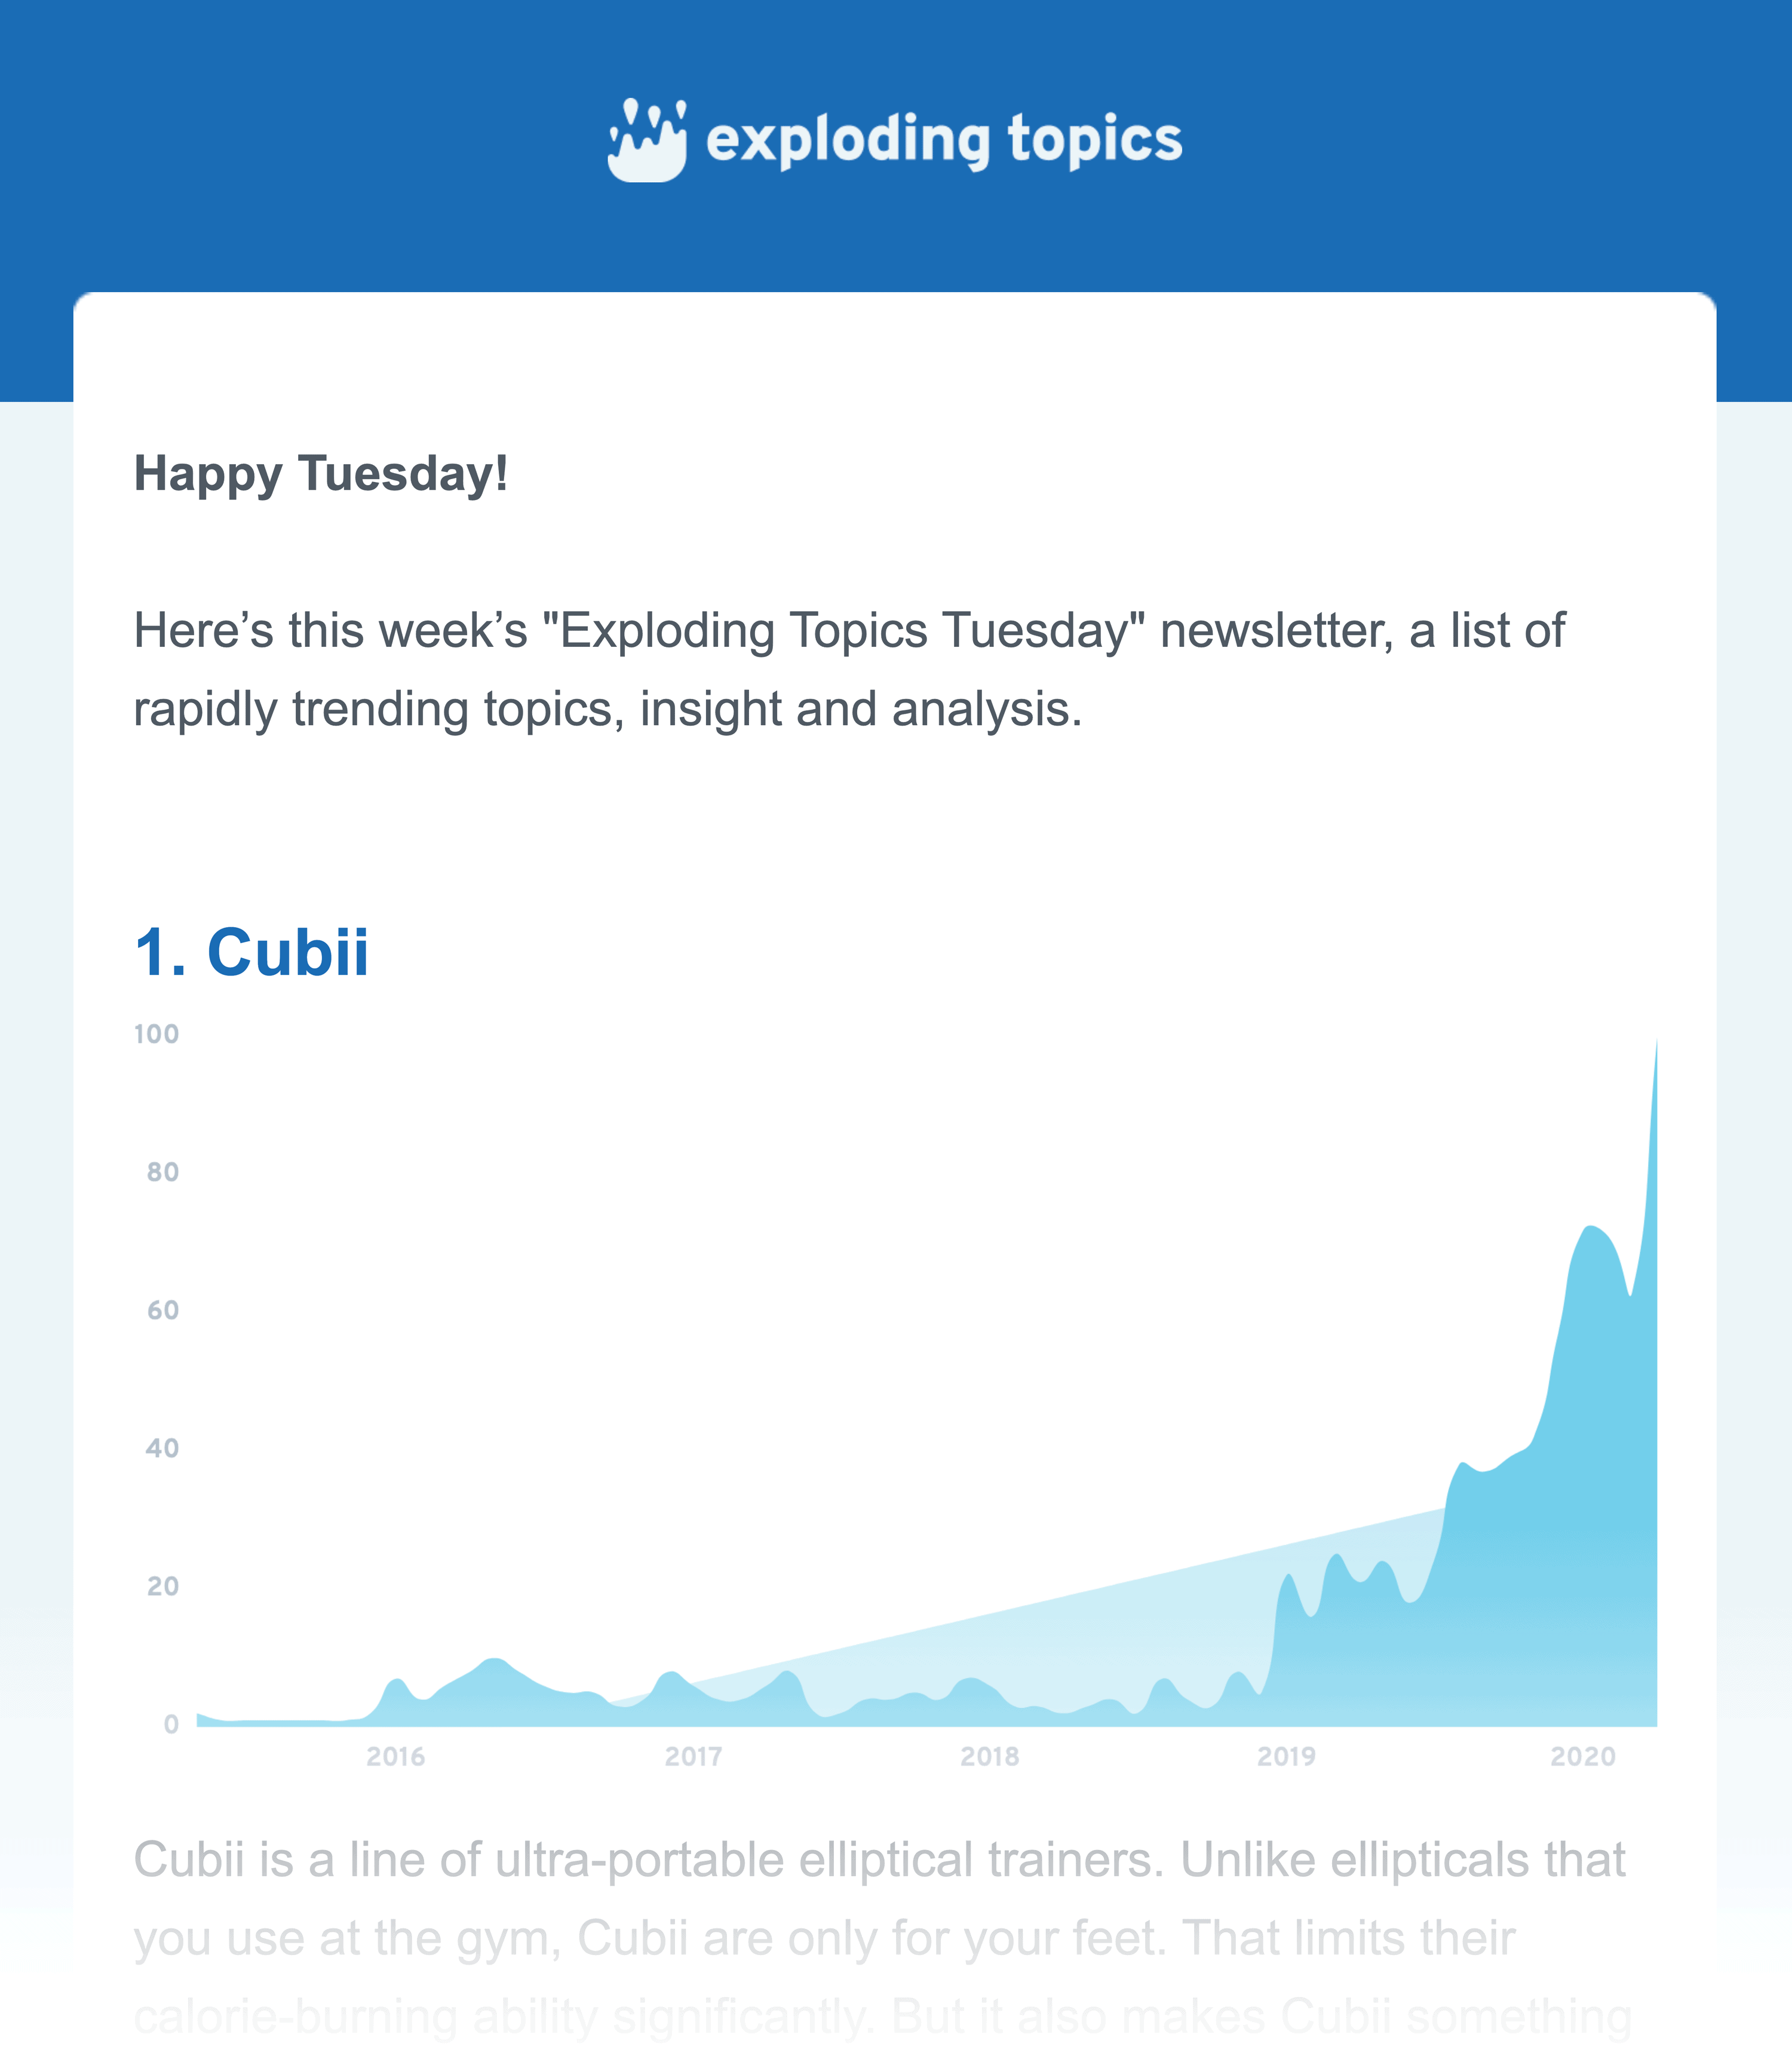Click the 100 label on chart axis
The height and width of the screenshot is (2071, 1792).
coord(157,1034)
